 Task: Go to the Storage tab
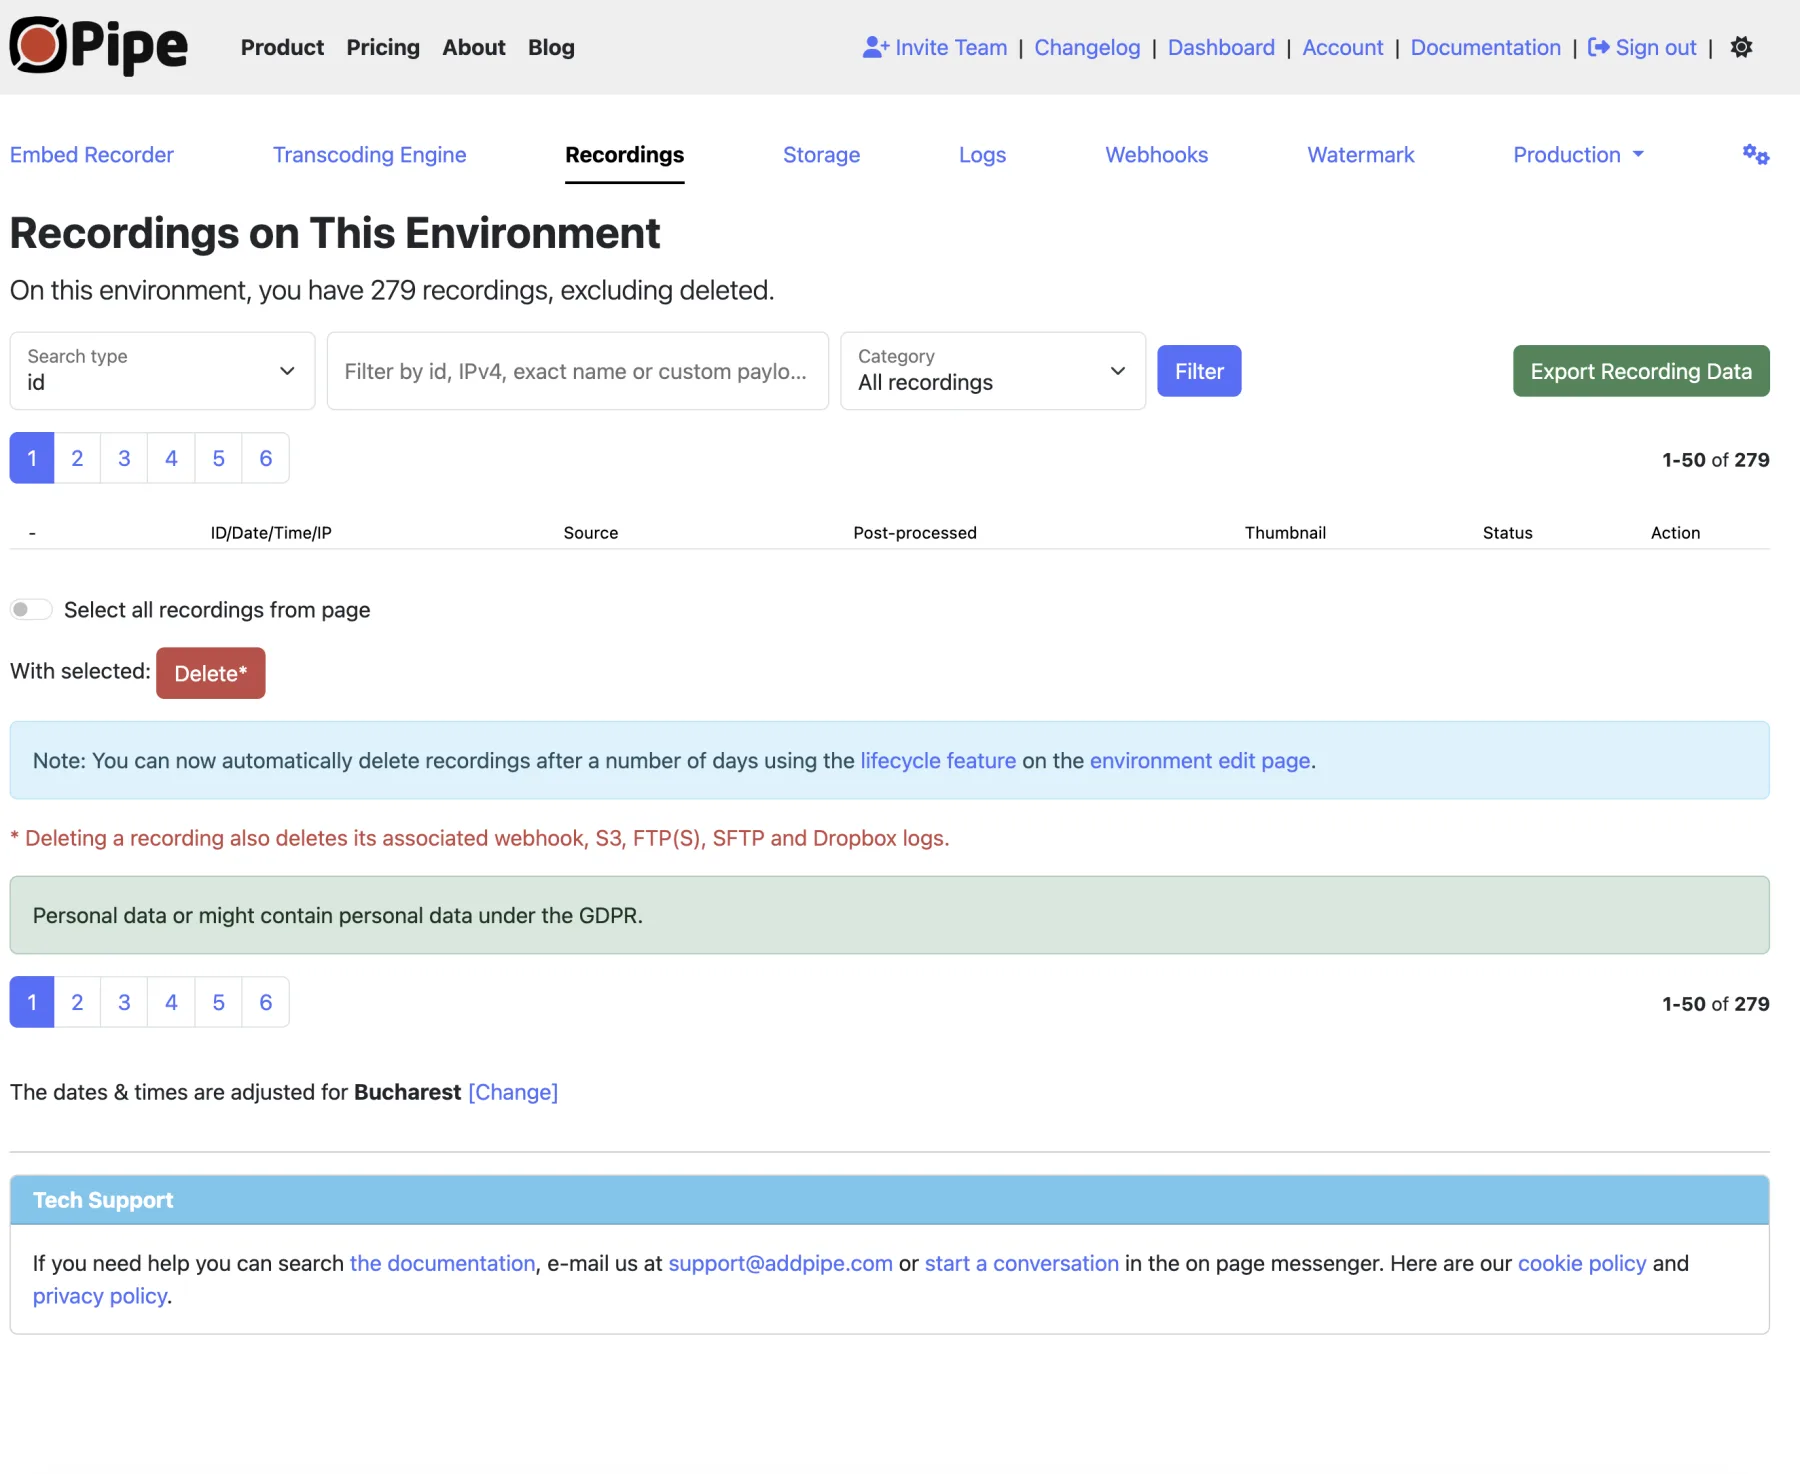point(822,155)
